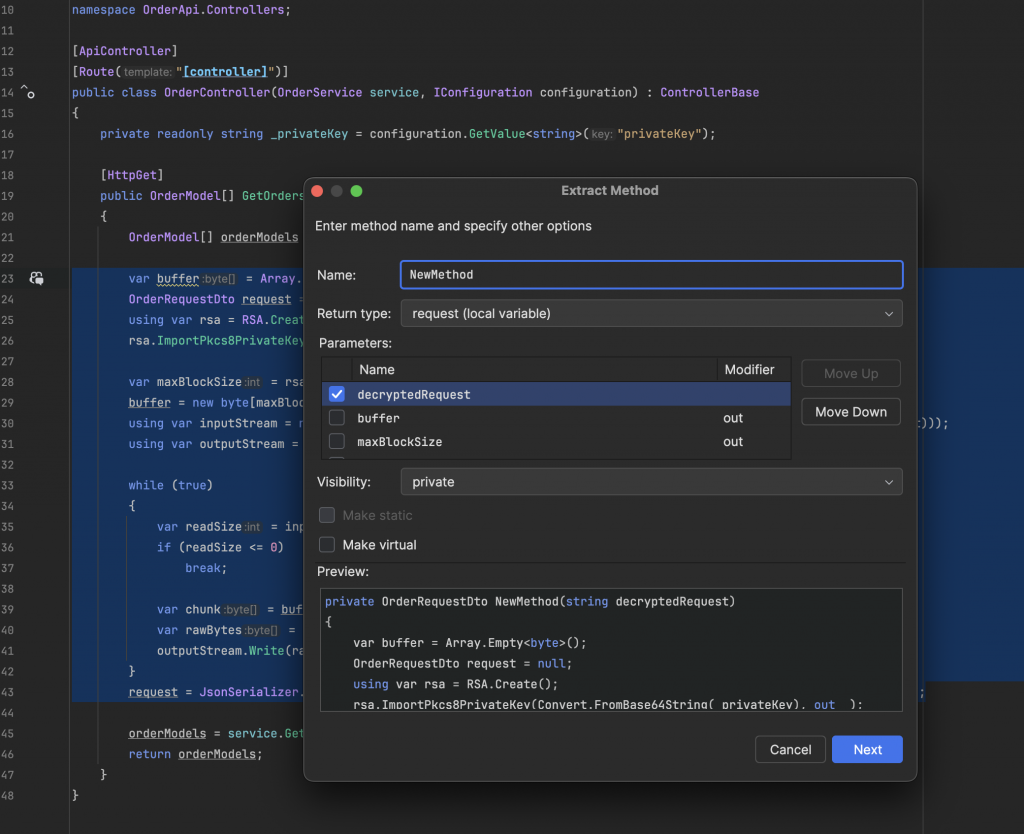This screenshot has width=1024, height=834.
Task: Click the Next button
Action: 867,750
